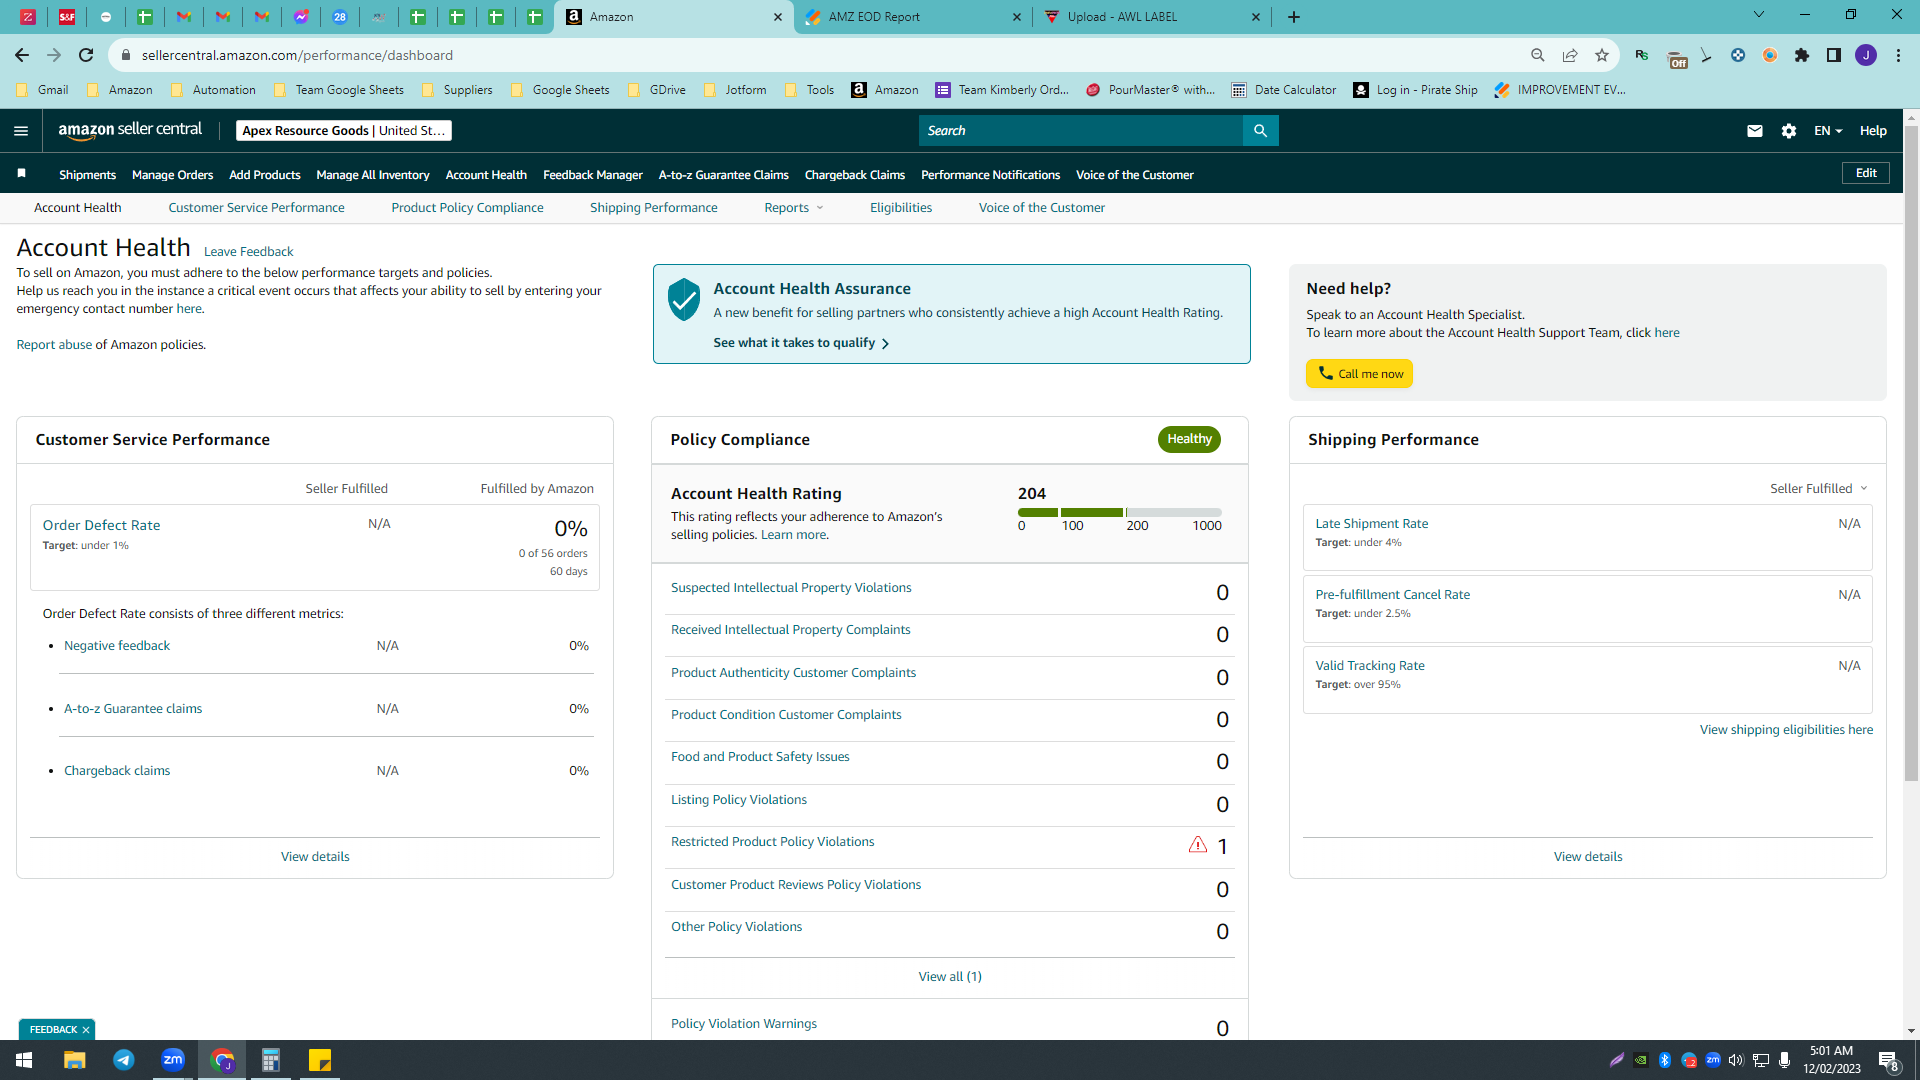Open the Report abuse link

pos(54,345)
